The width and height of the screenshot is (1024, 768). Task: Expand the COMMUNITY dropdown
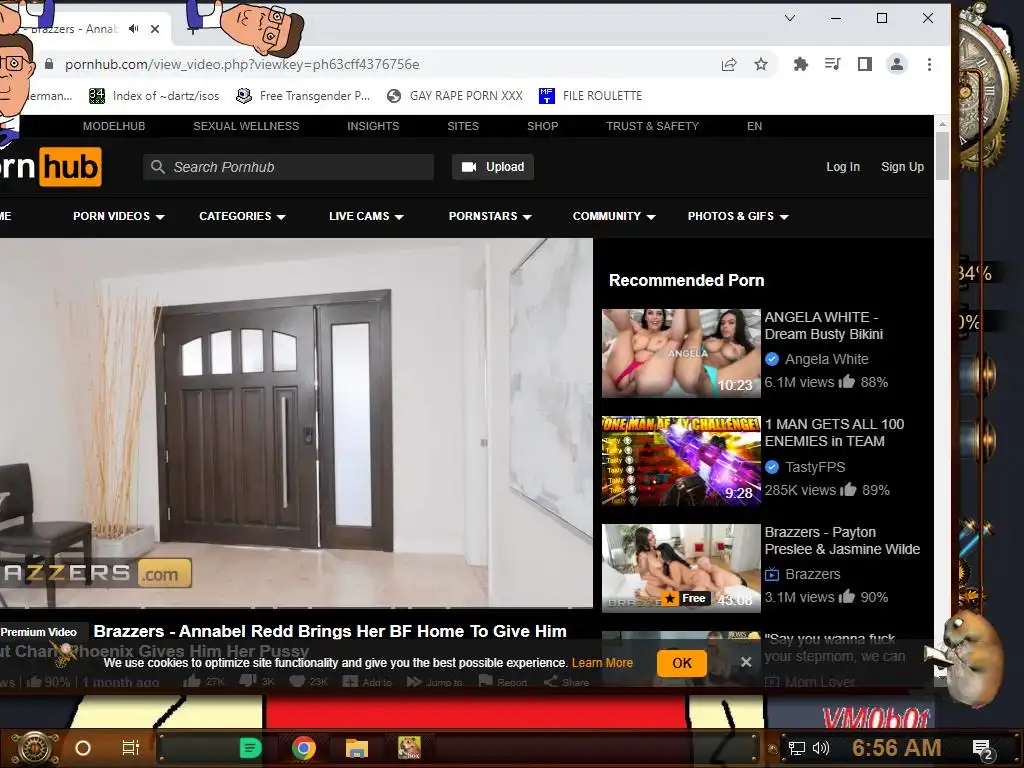[614, 216]
